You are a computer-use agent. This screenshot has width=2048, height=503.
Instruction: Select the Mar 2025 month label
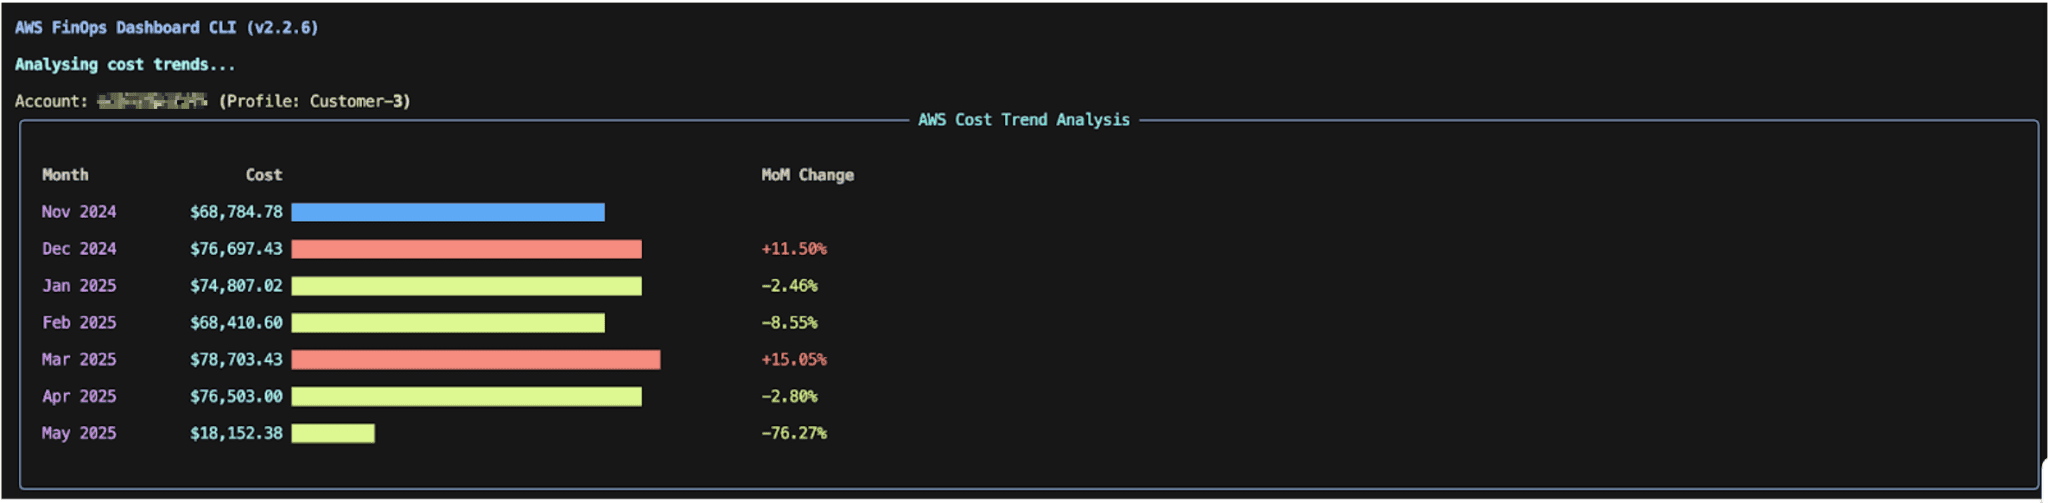79,360
